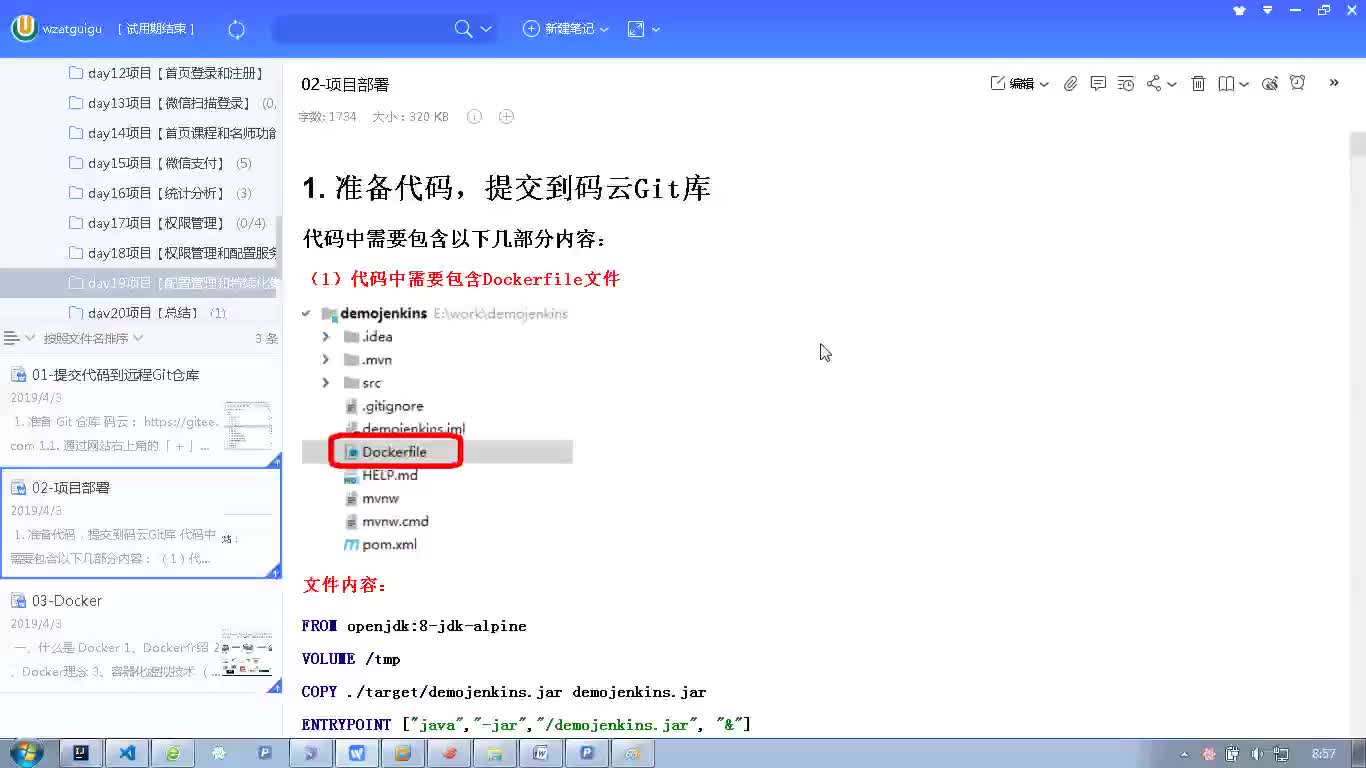Viewport: 1366px width, 768px height.
Task: Click the share icon
Action: click(x=1154, y=84)
